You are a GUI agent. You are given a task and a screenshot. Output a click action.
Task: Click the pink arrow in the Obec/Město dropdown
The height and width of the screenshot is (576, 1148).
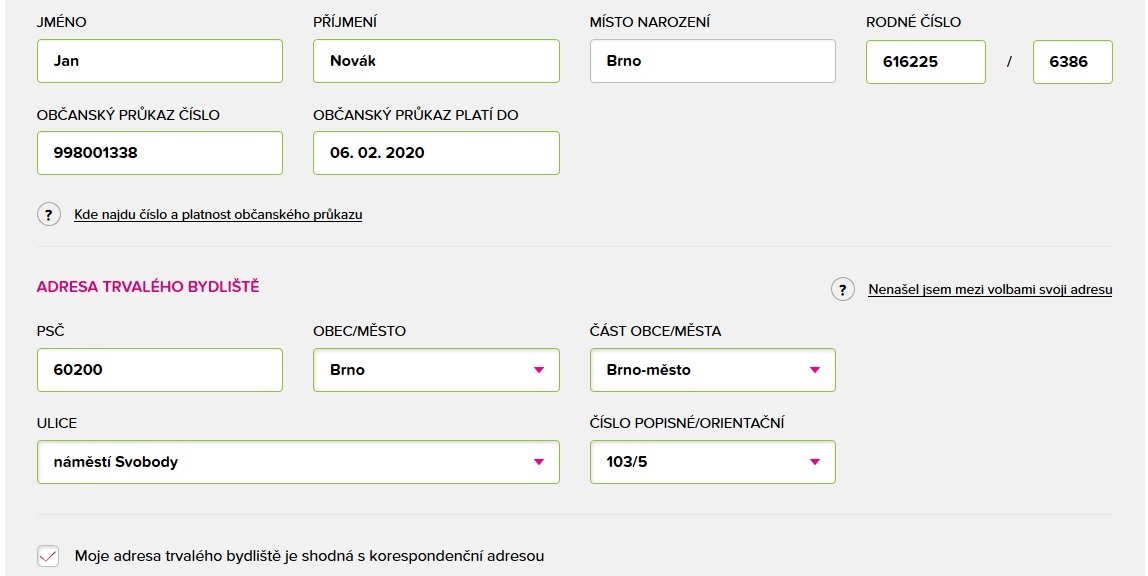tap(539, 370)
